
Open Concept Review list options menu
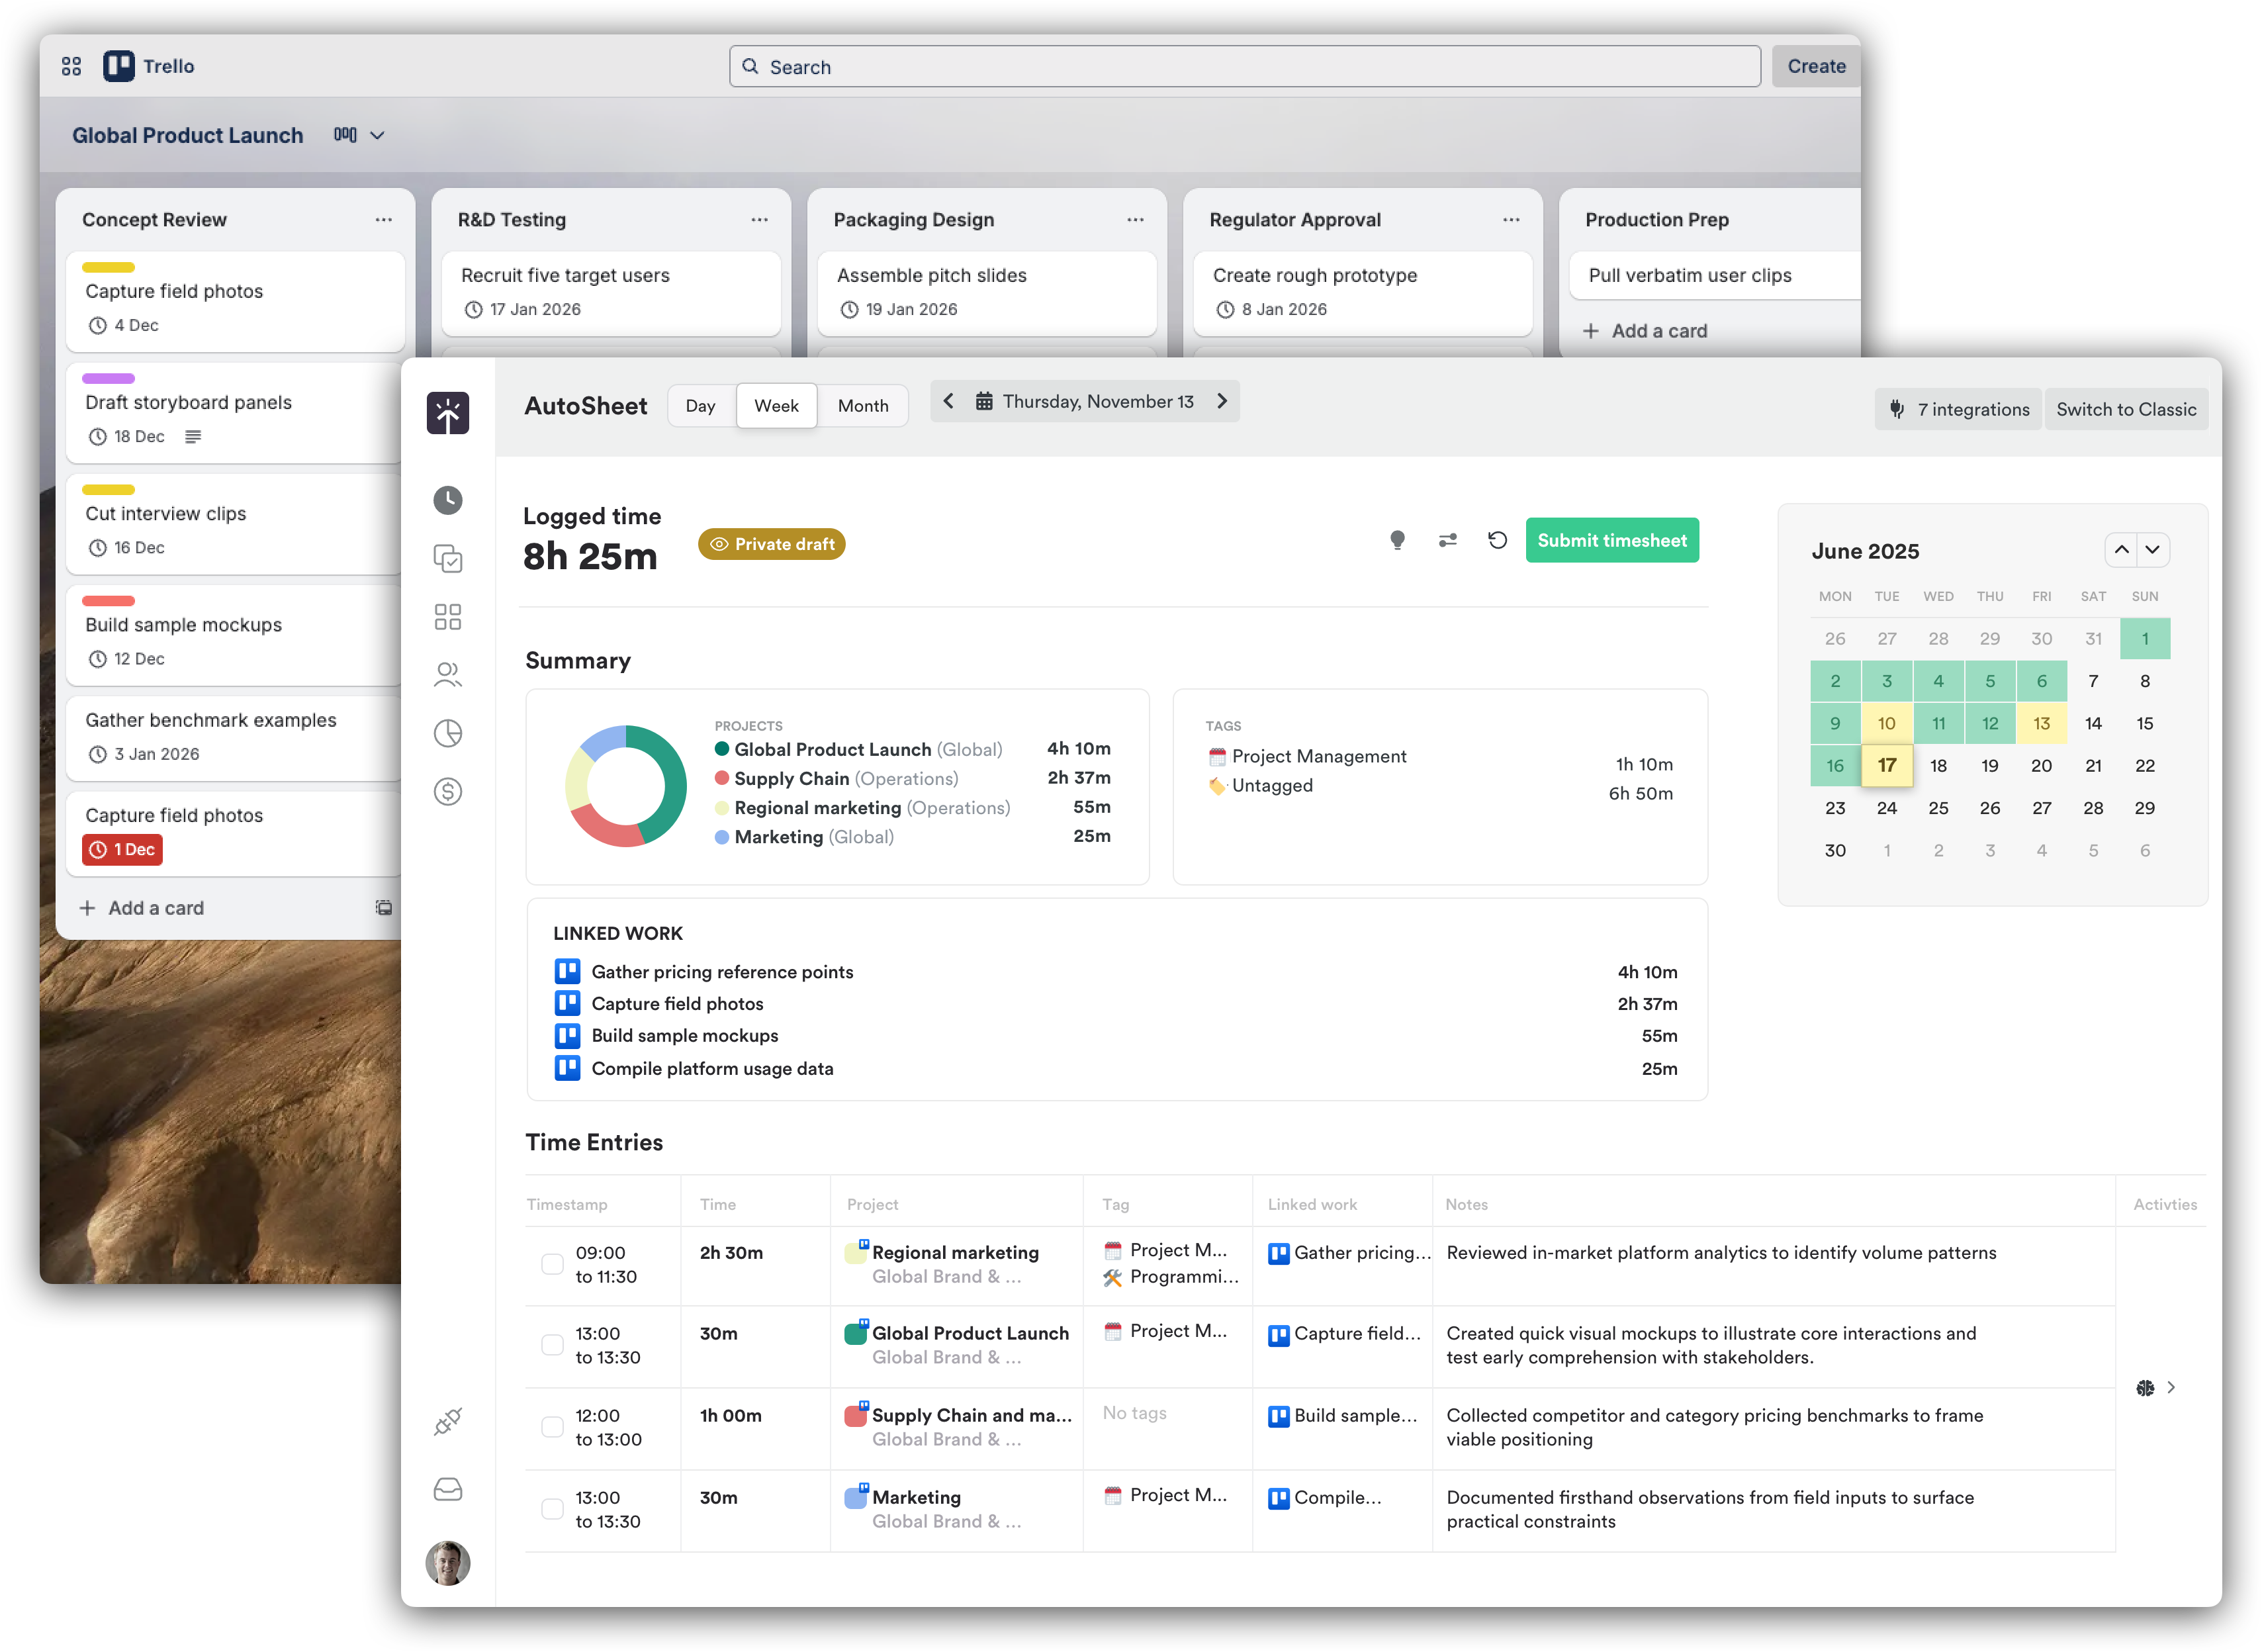tap(383, 220)
